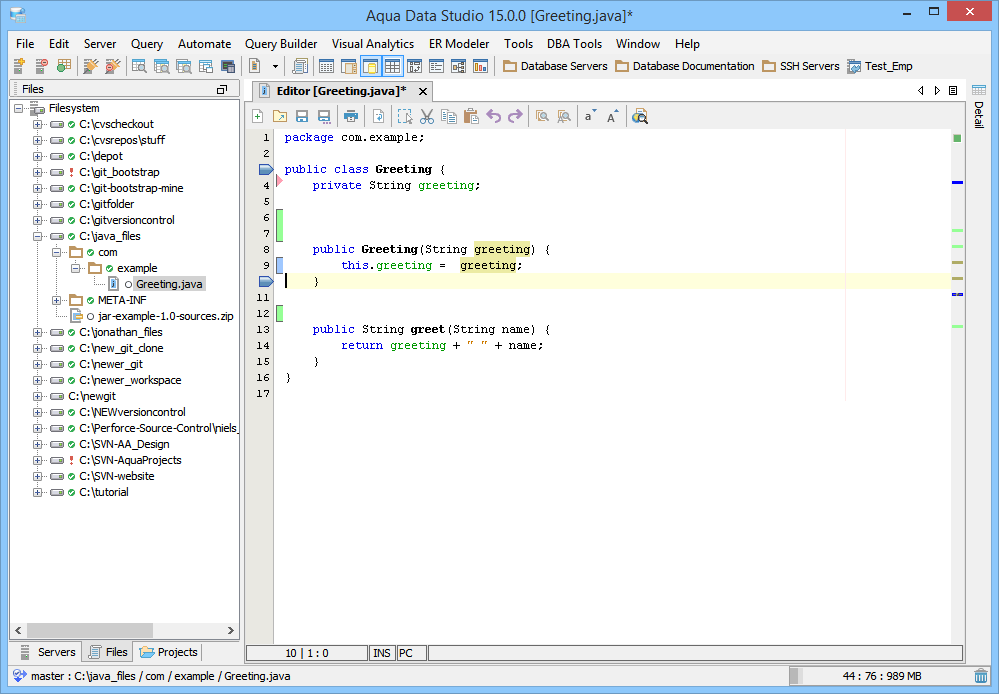Click the Database Servers toolbar button

[555, 66]
